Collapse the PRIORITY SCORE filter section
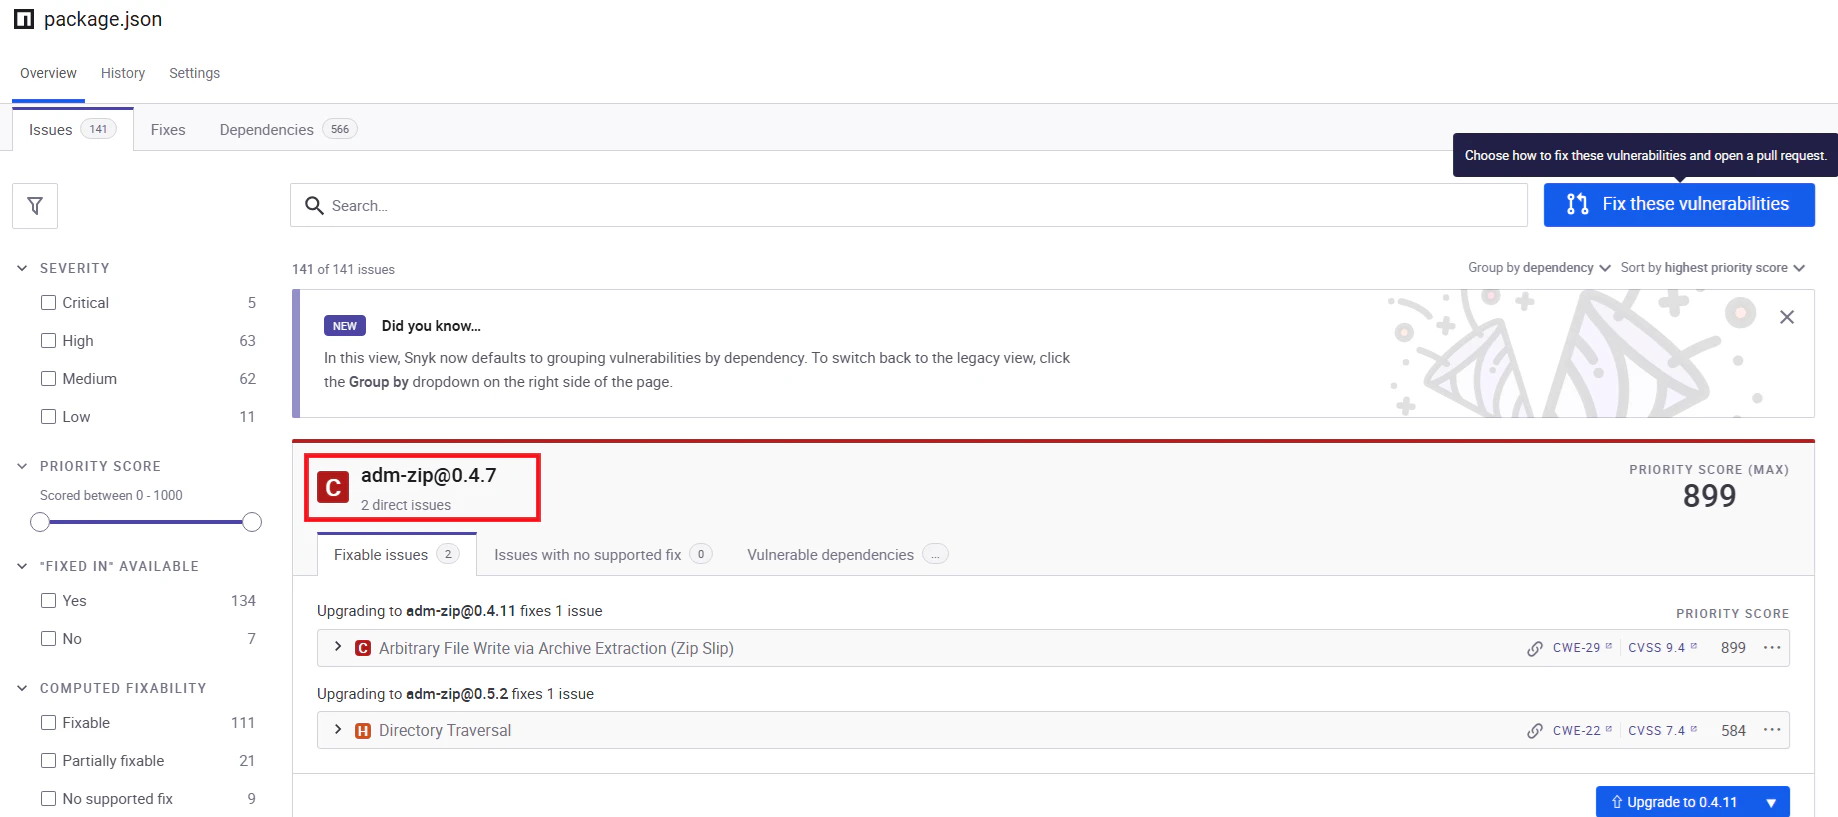 click(x=22, y=466)
